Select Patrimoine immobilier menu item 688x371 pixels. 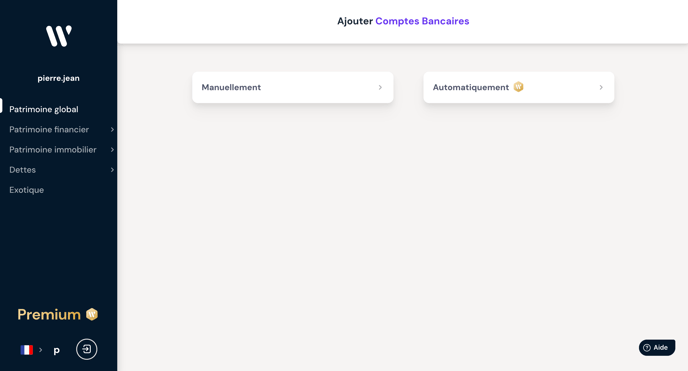(x=53, y=150)
